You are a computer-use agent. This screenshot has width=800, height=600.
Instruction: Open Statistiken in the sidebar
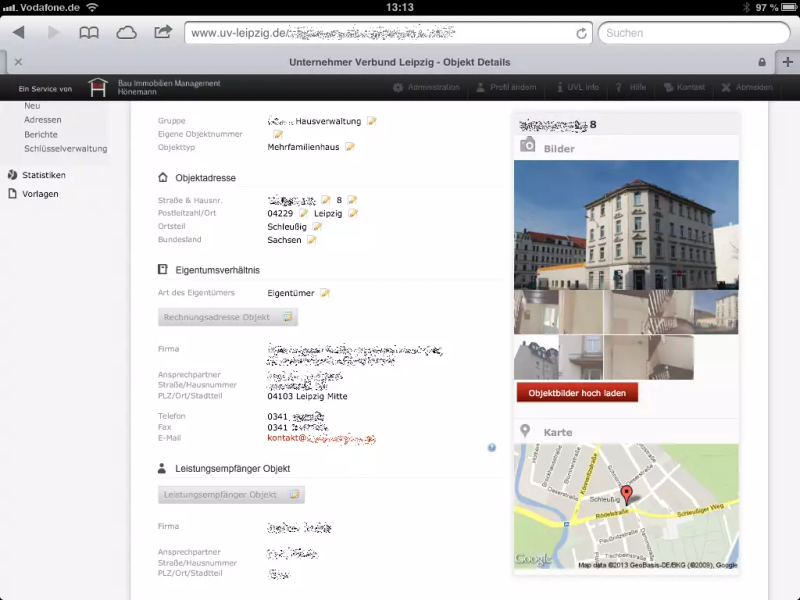[37, 175]
